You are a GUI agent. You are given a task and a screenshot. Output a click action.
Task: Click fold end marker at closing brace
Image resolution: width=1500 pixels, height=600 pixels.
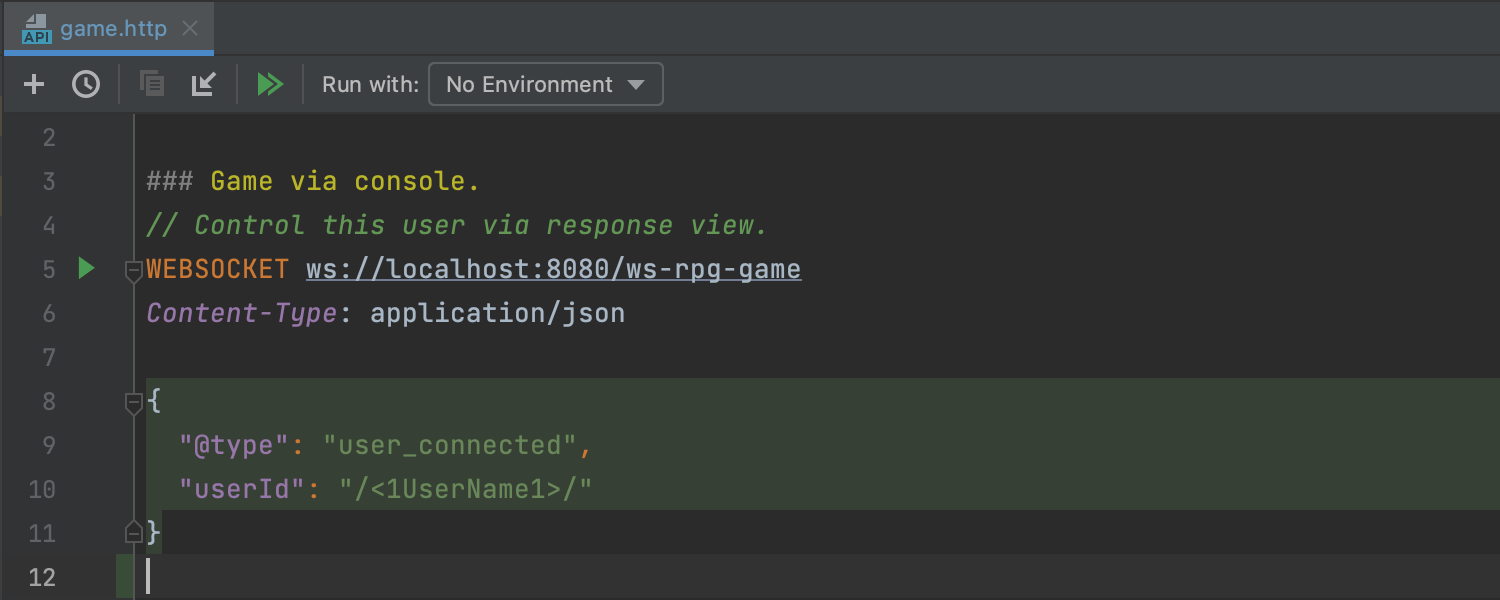coord(133,531)
